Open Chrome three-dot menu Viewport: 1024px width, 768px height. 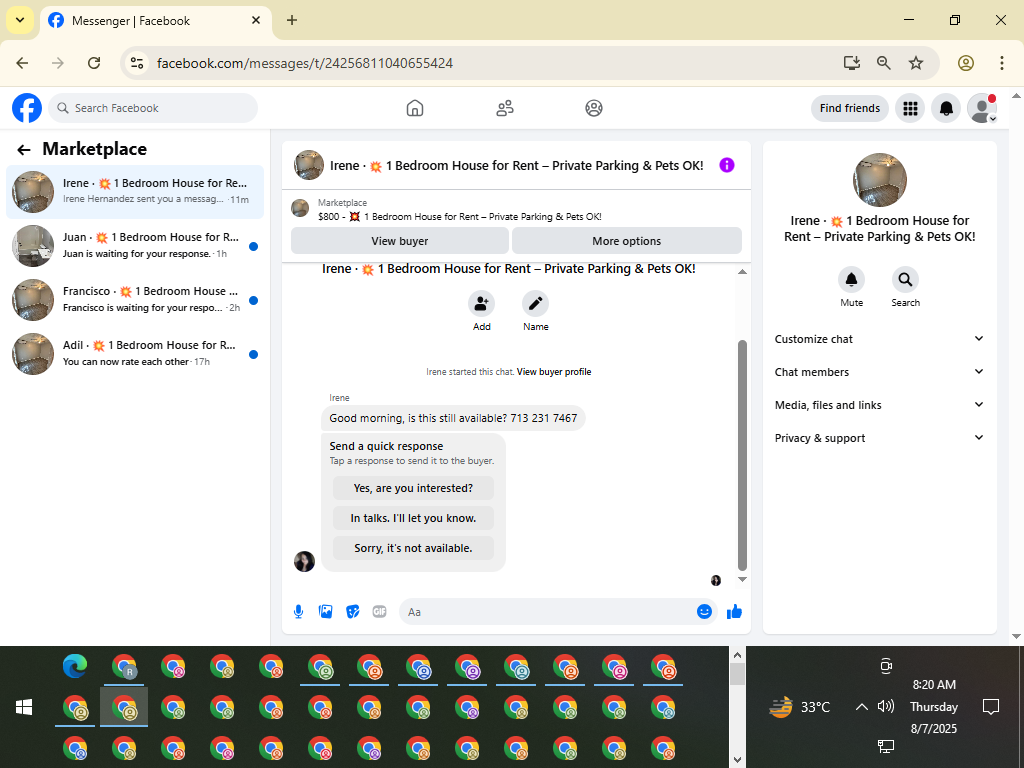pyautogui.click(x=1002, y=63)
